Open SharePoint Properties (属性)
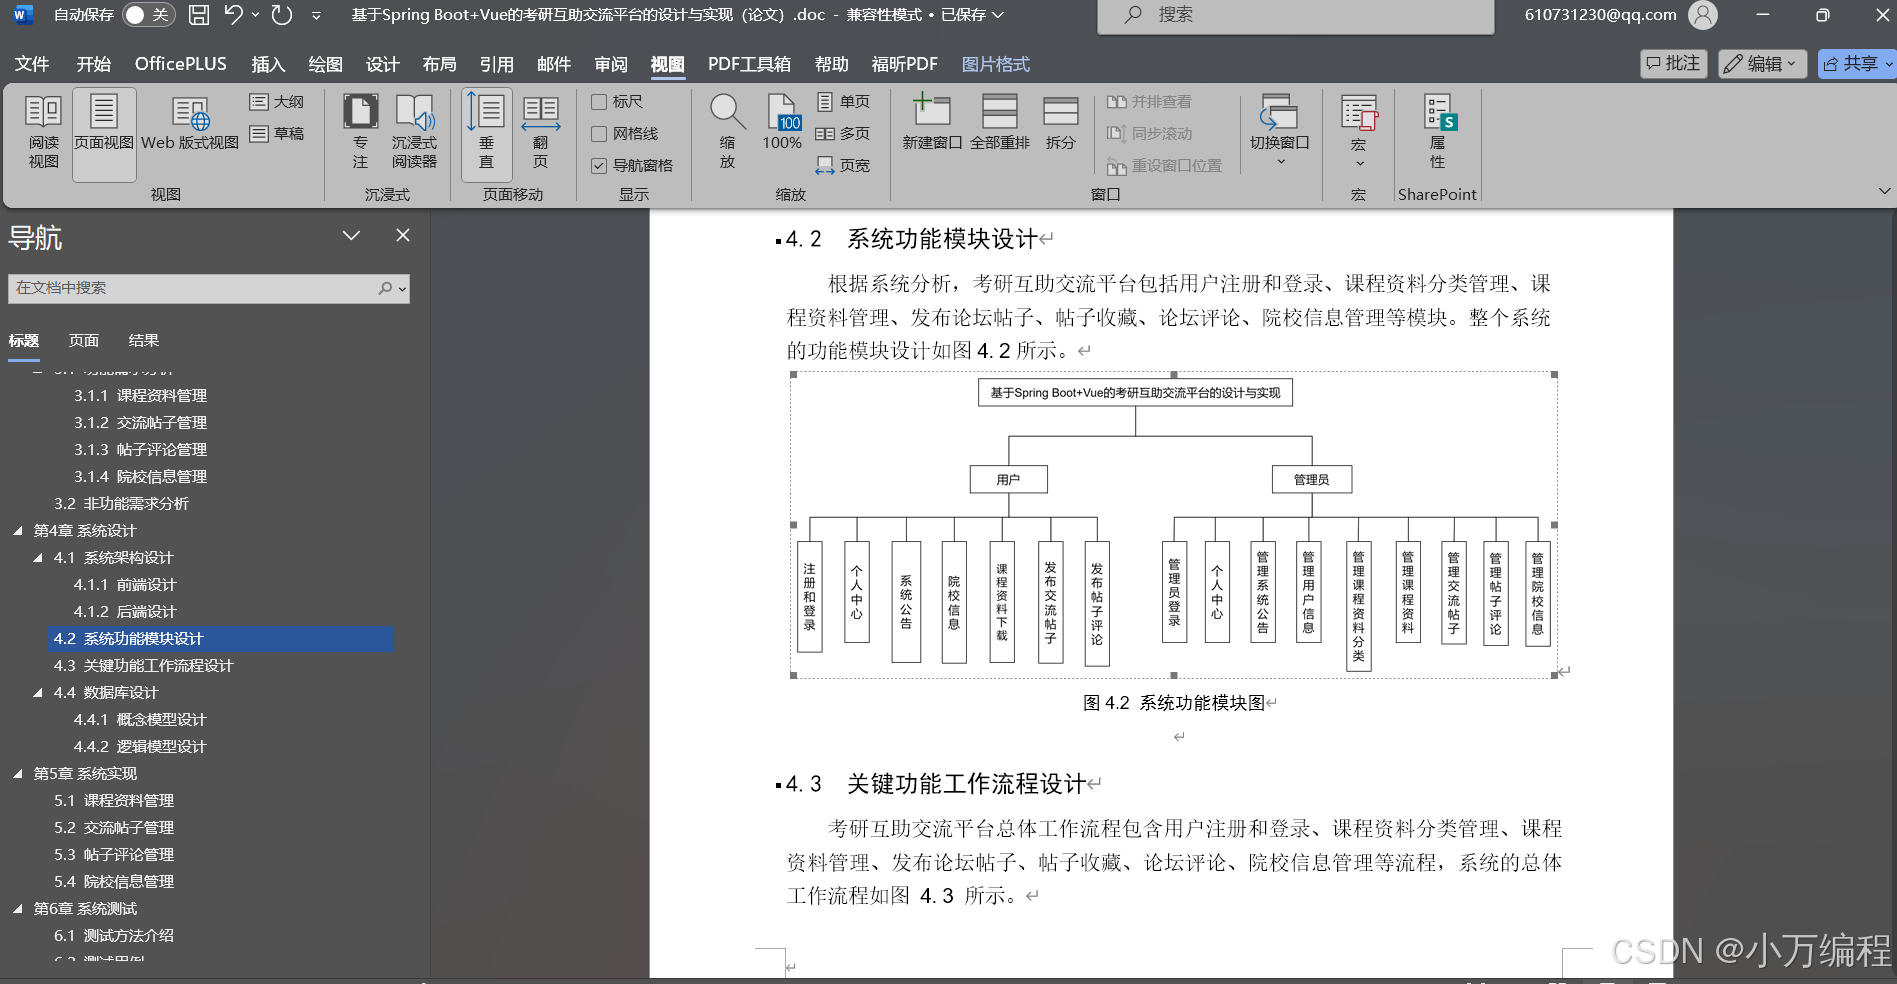1897x984 pixels. [1437, 133]
